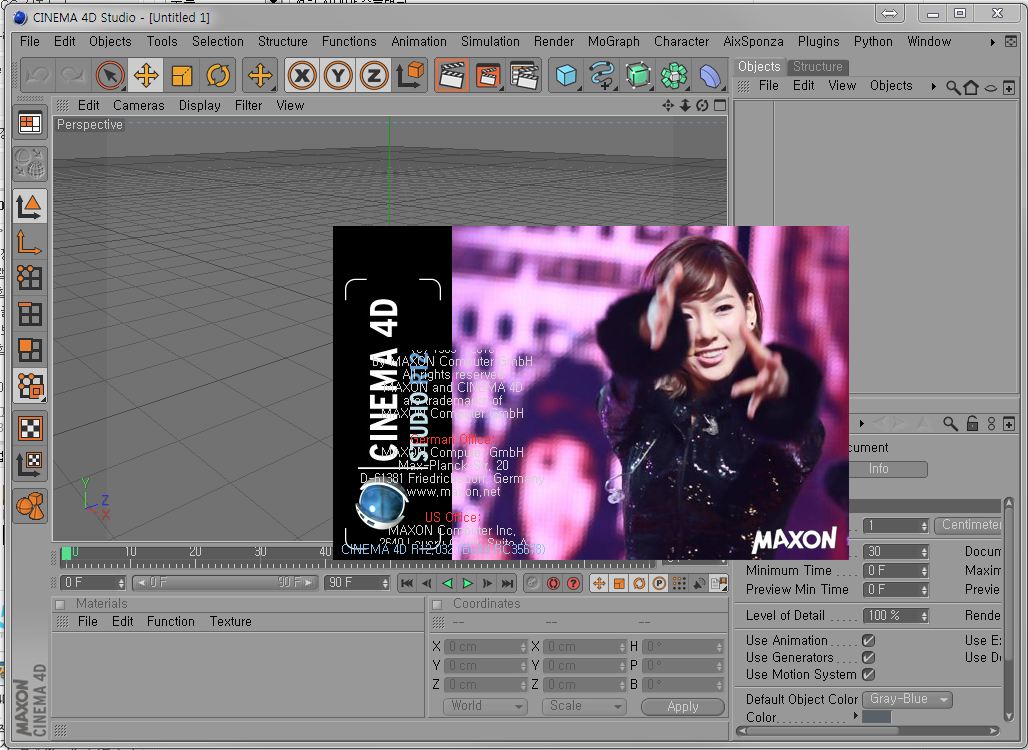Activate the Move tool

(x=146, y=75)
